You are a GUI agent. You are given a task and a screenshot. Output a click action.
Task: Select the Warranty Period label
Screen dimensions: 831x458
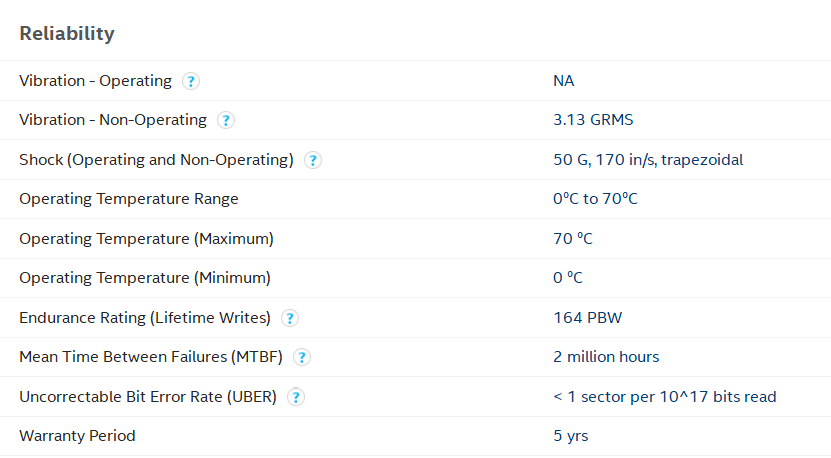coord(77,436)
